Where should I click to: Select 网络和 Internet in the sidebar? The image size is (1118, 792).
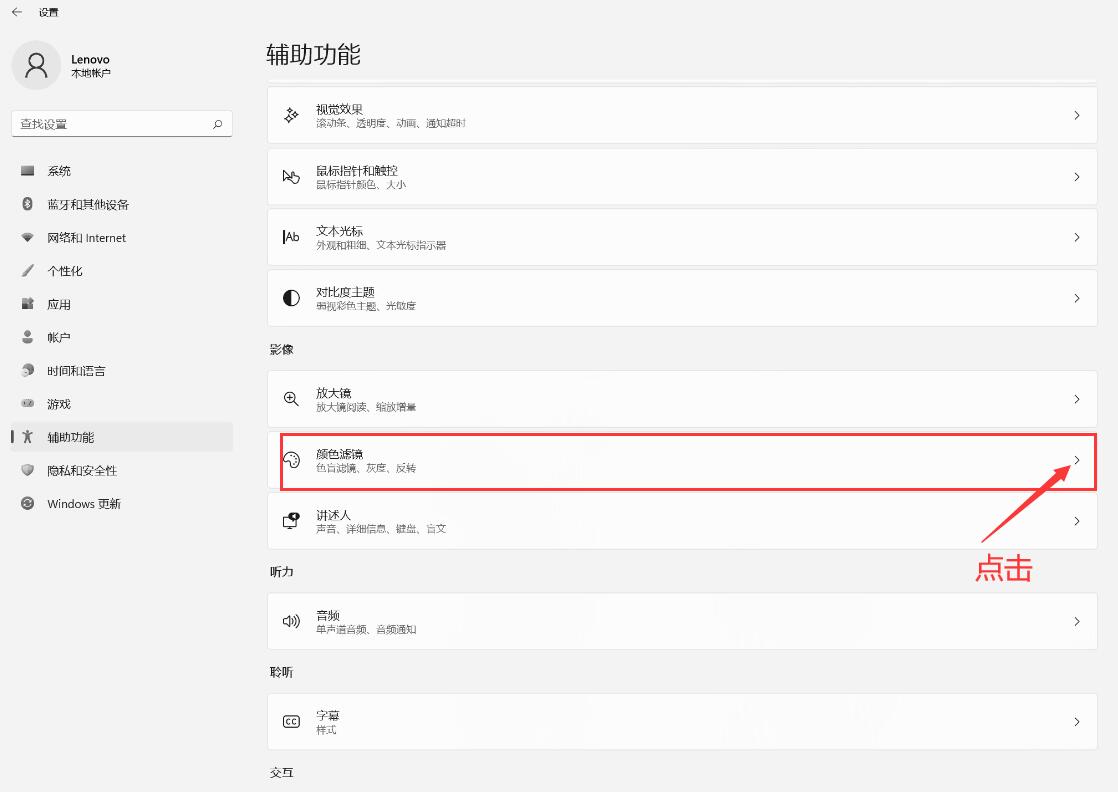[86, 238]
